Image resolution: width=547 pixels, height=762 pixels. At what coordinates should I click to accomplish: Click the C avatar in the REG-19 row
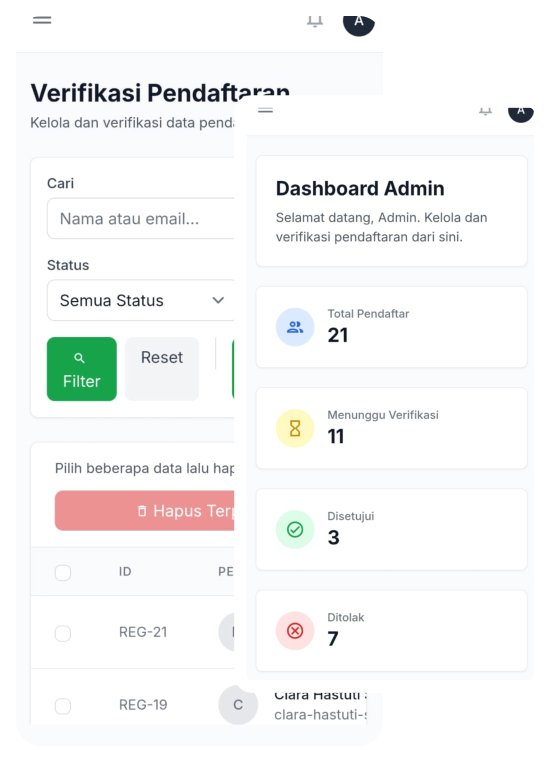coord(238,705)
